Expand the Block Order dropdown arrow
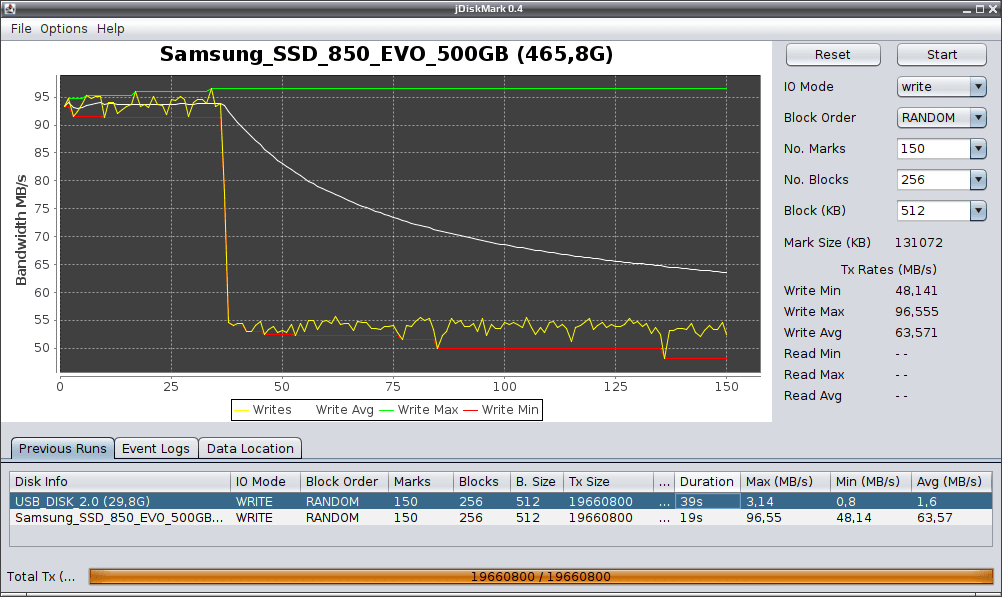Viewport: 1002px width, 597px height. (x=978, y=118)
